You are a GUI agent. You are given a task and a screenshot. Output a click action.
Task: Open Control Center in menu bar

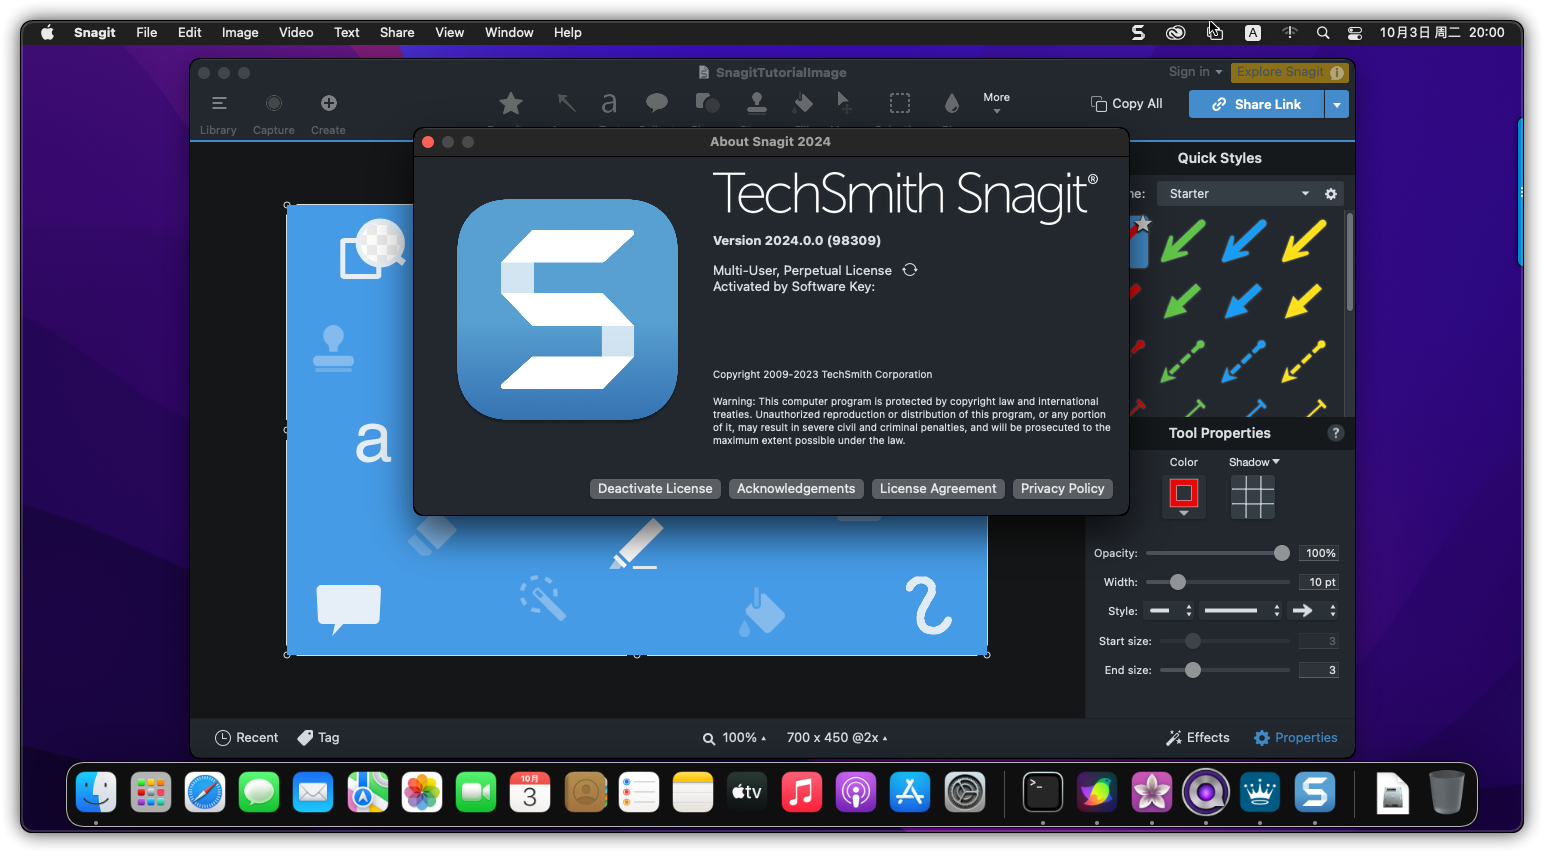tap(1355, 33)
